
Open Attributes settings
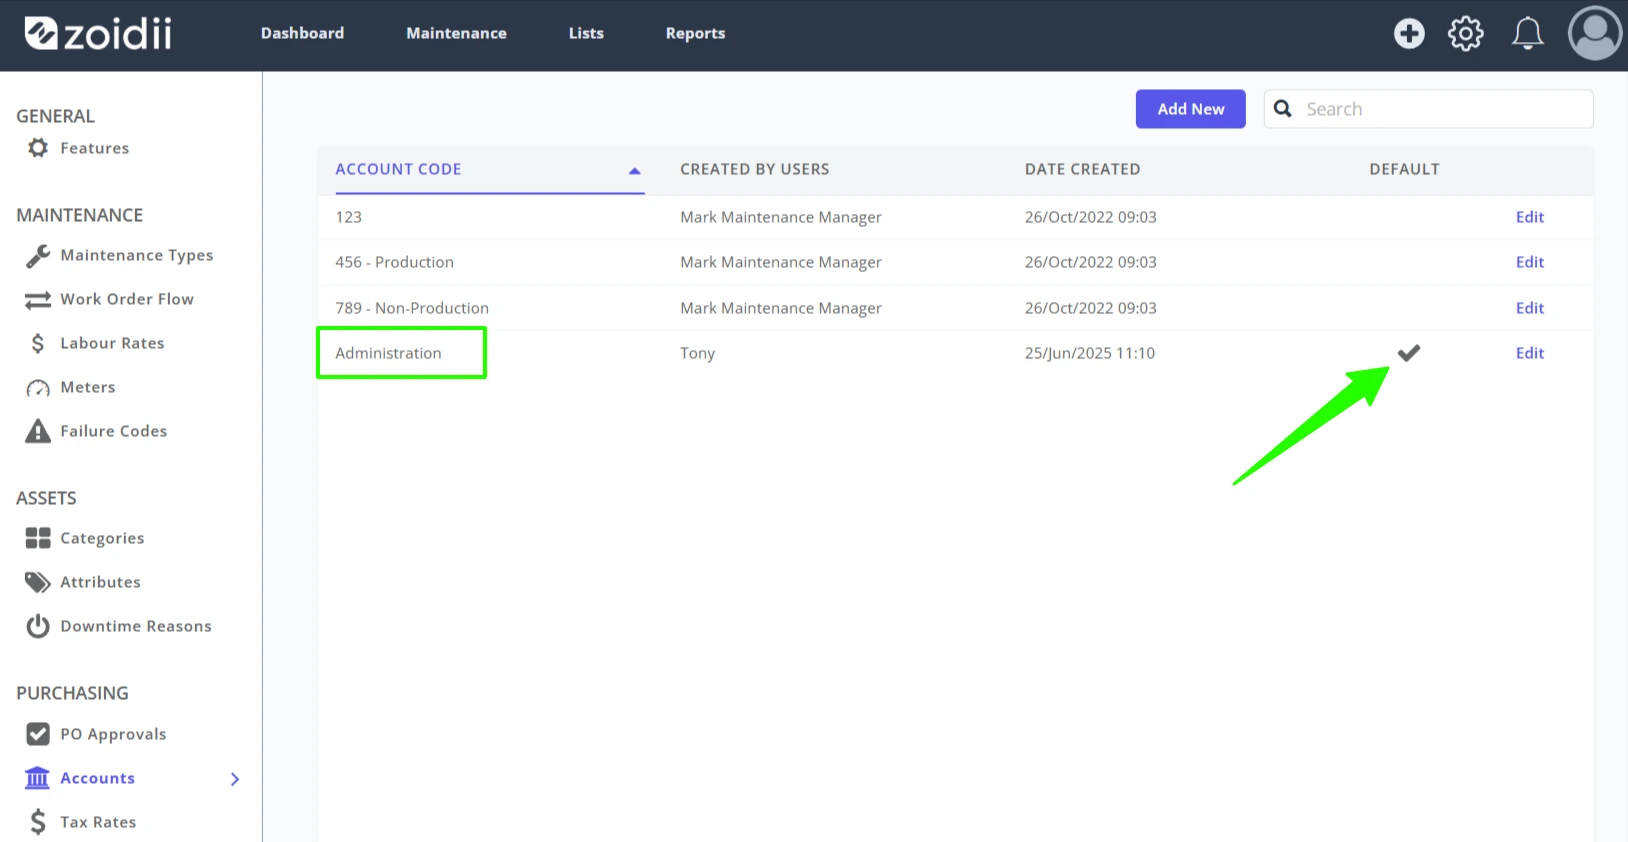(100, 582)
